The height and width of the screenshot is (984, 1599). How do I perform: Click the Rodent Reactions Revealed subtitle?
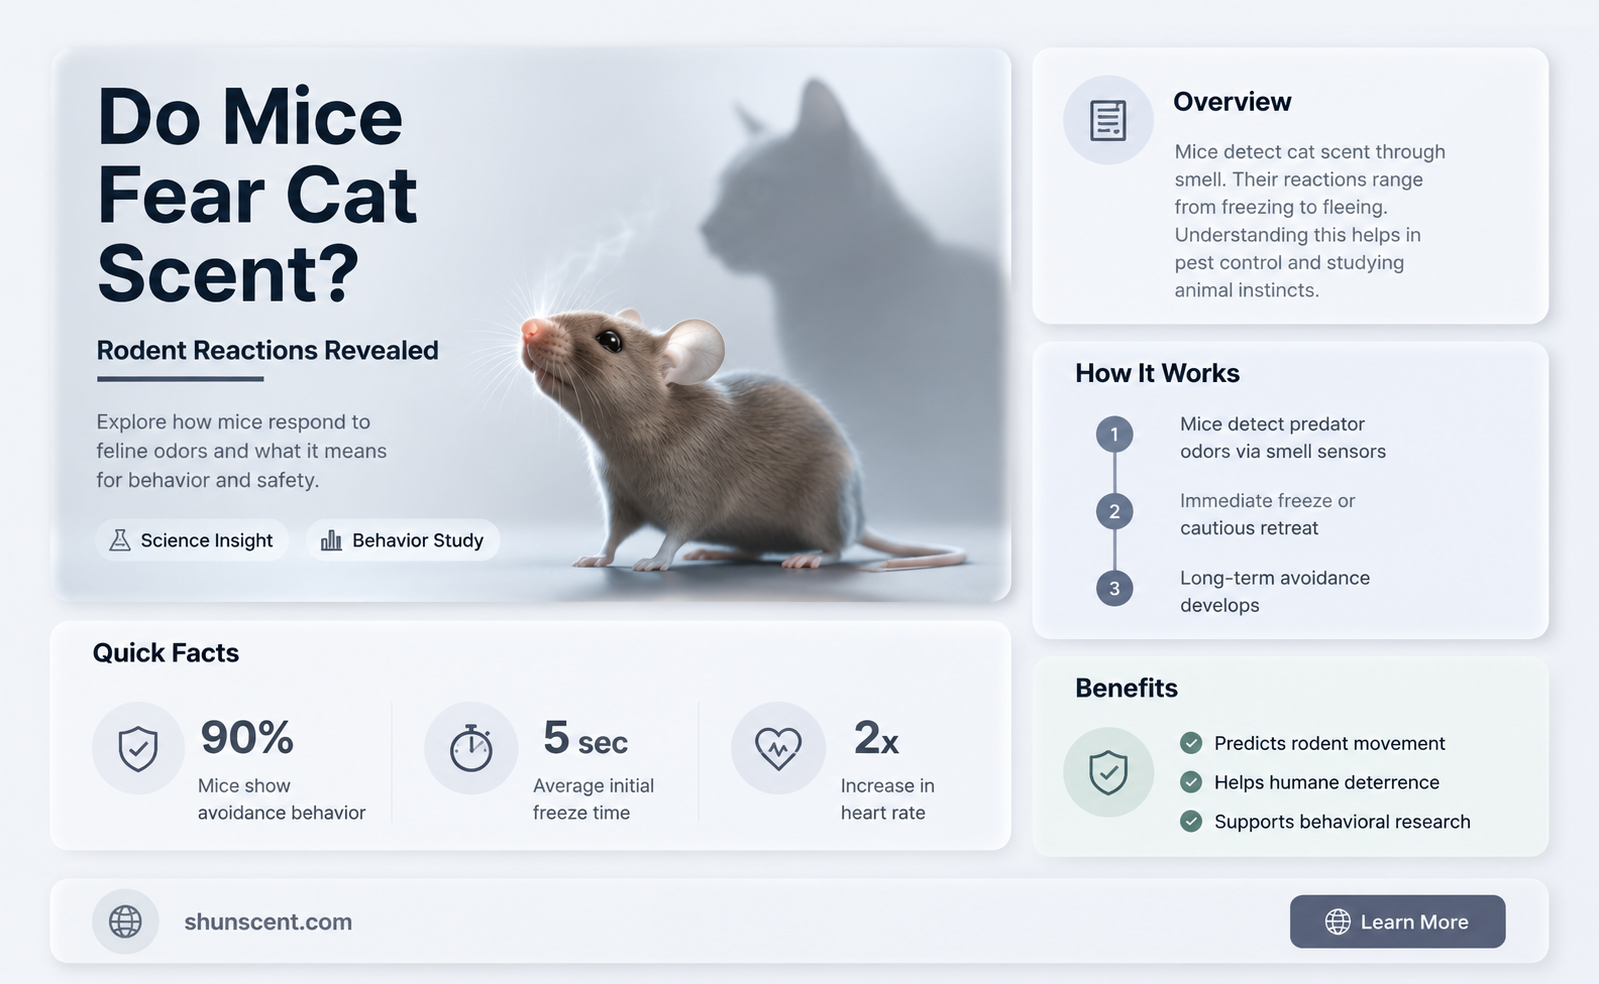[x=267, y=350]
